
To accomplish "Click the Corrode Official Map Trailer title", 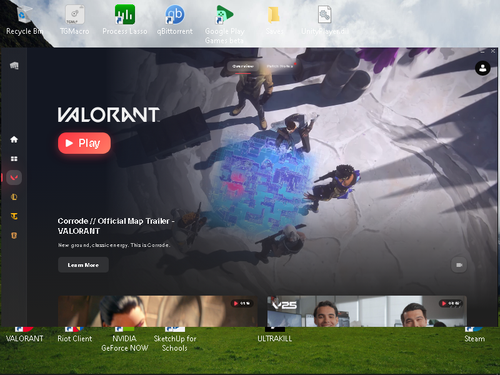I will [x=116, y=226].
